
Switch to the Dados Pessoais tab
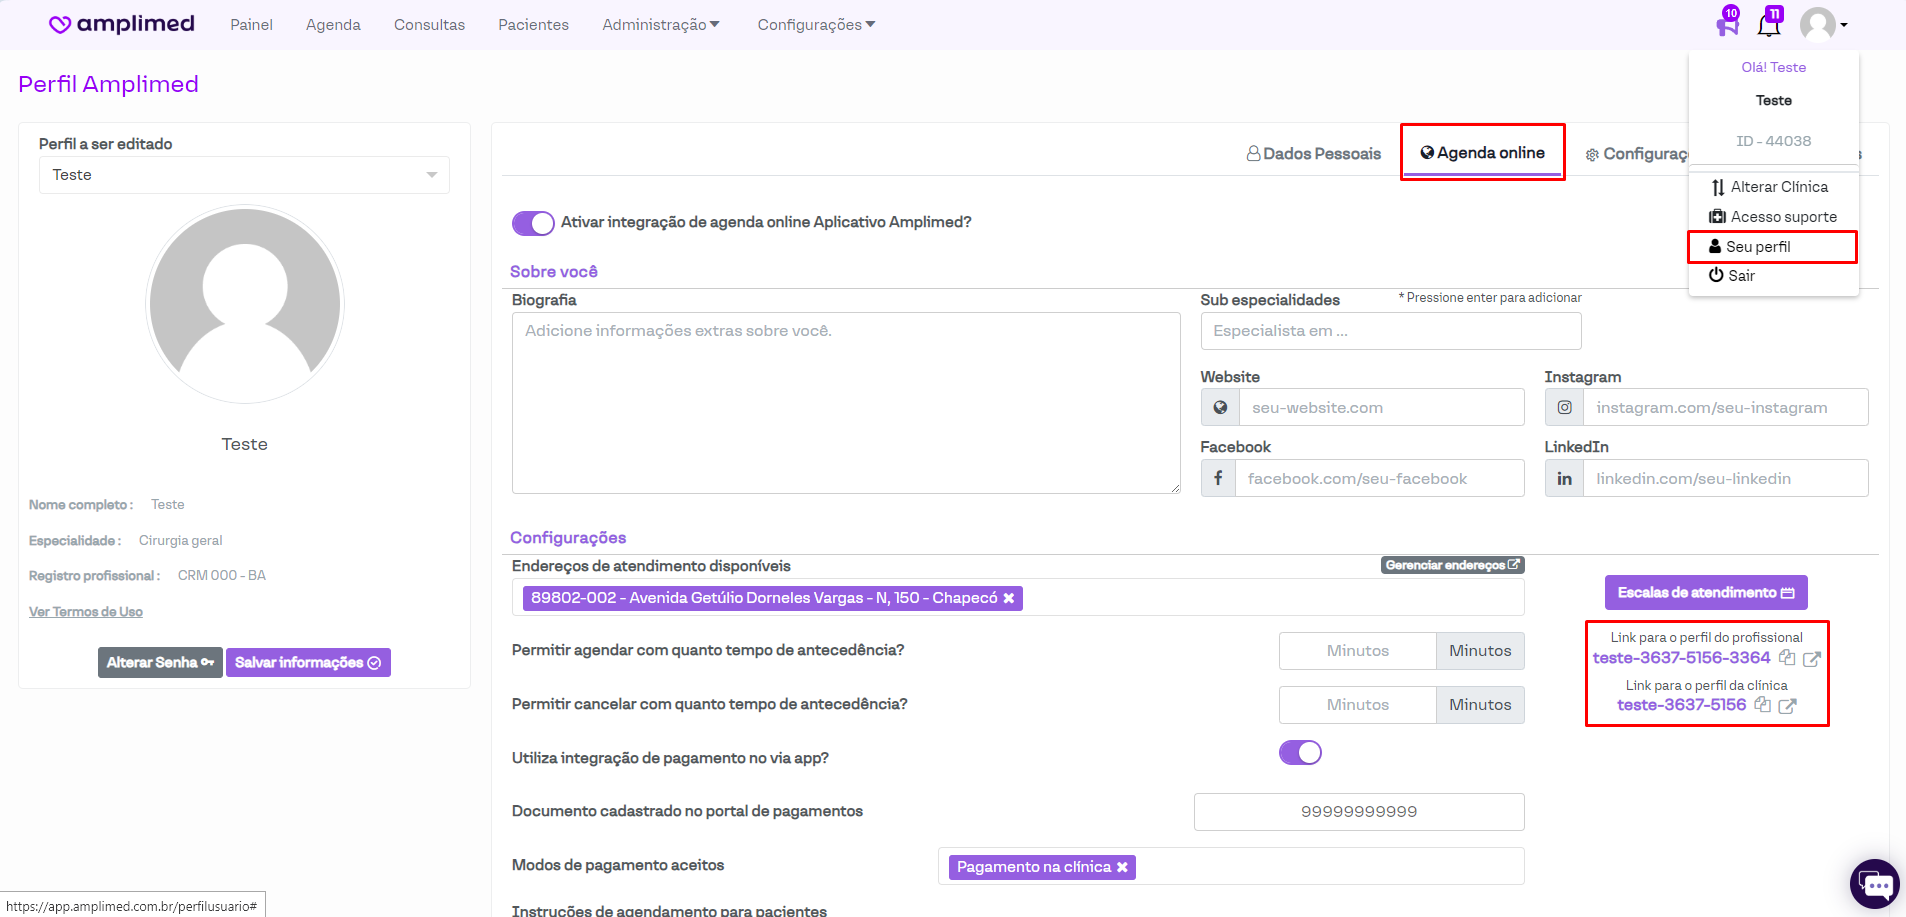pyautogui.click(x=1313, y=154)
